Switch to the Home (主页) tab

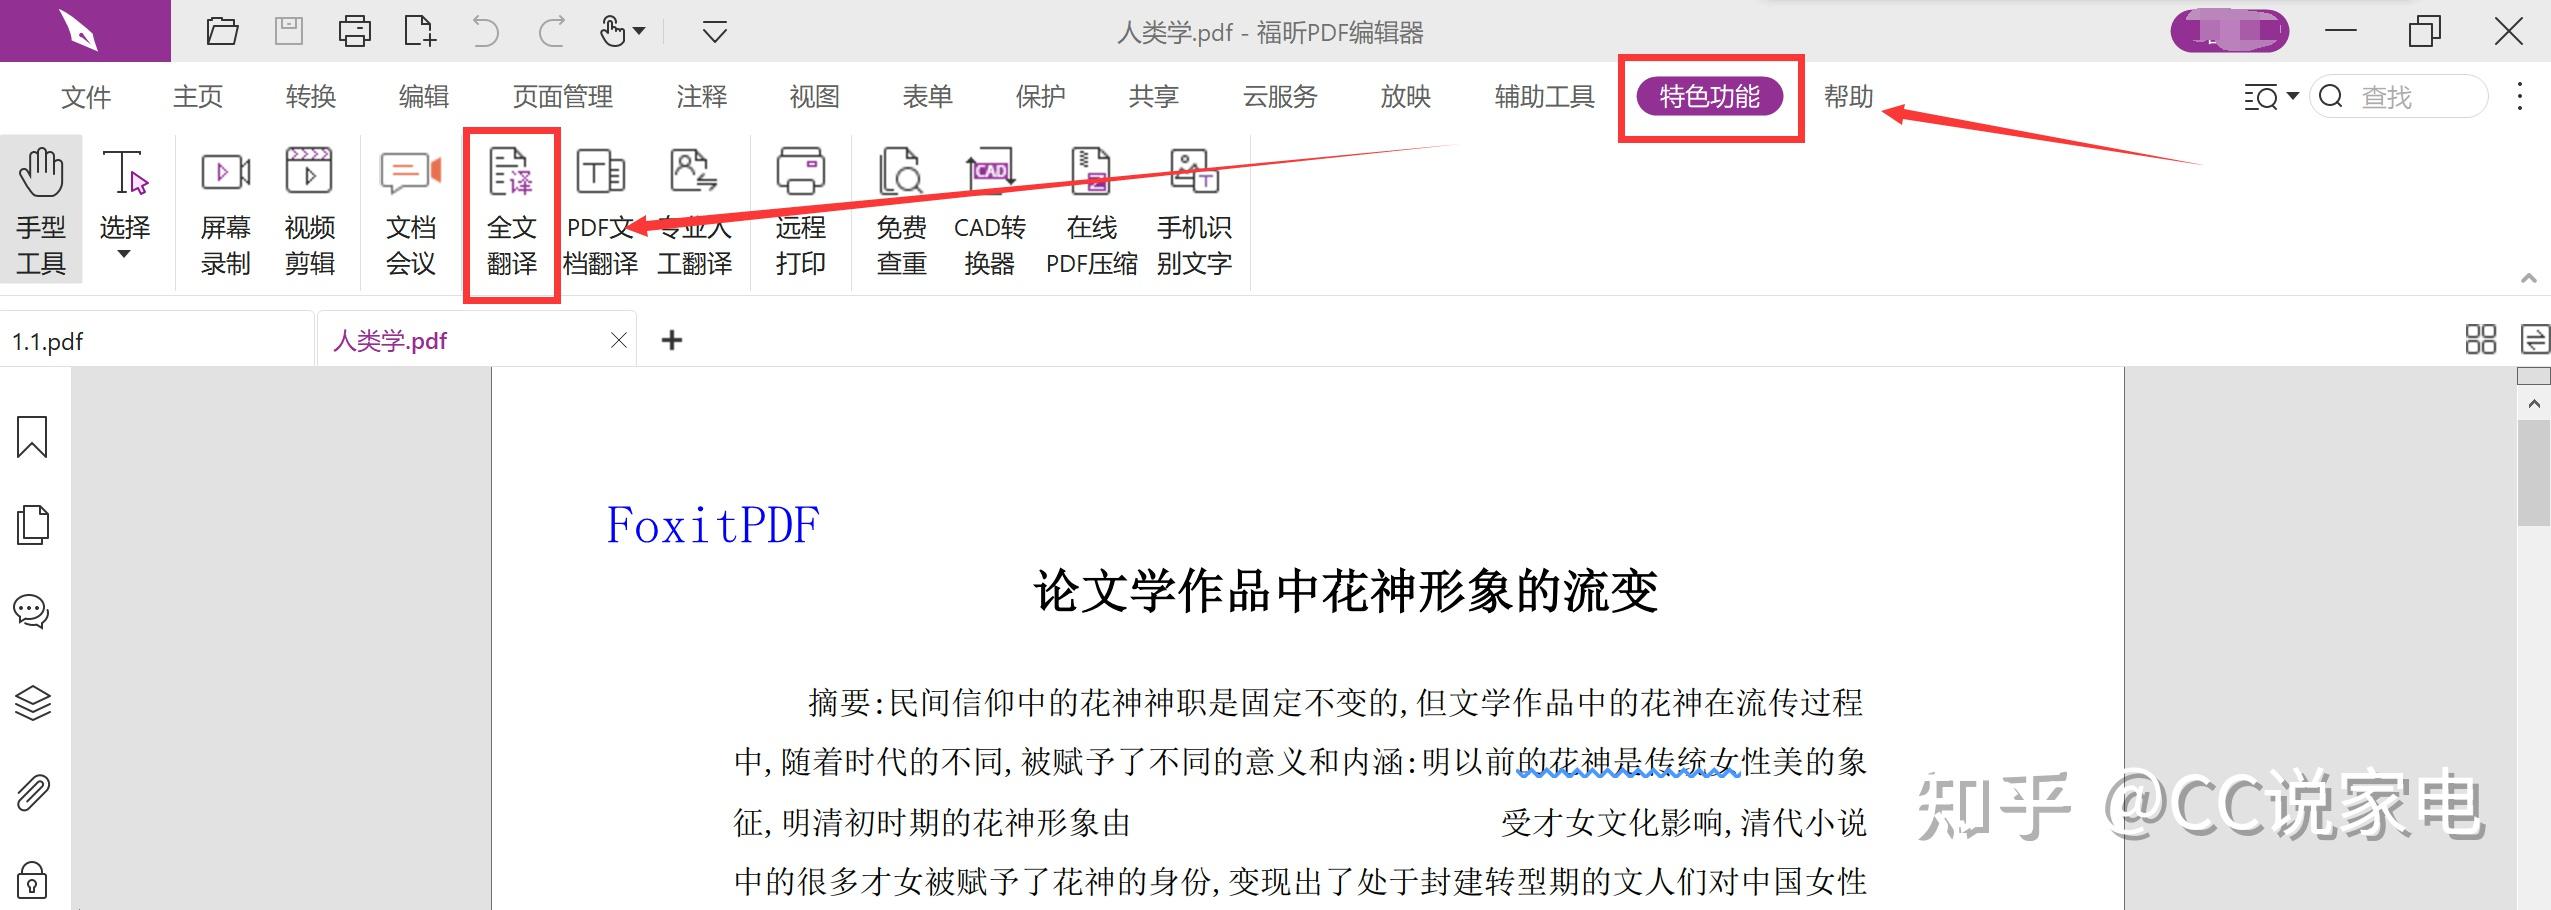tap(198, 97)
